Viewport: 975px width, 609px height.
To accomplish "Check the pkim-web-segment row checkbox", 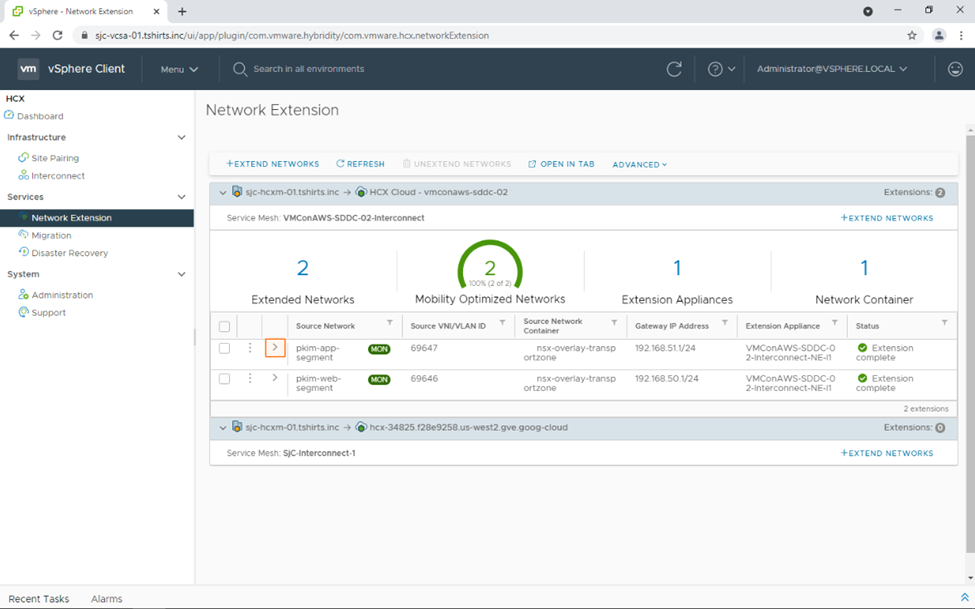I will (224, 379).
